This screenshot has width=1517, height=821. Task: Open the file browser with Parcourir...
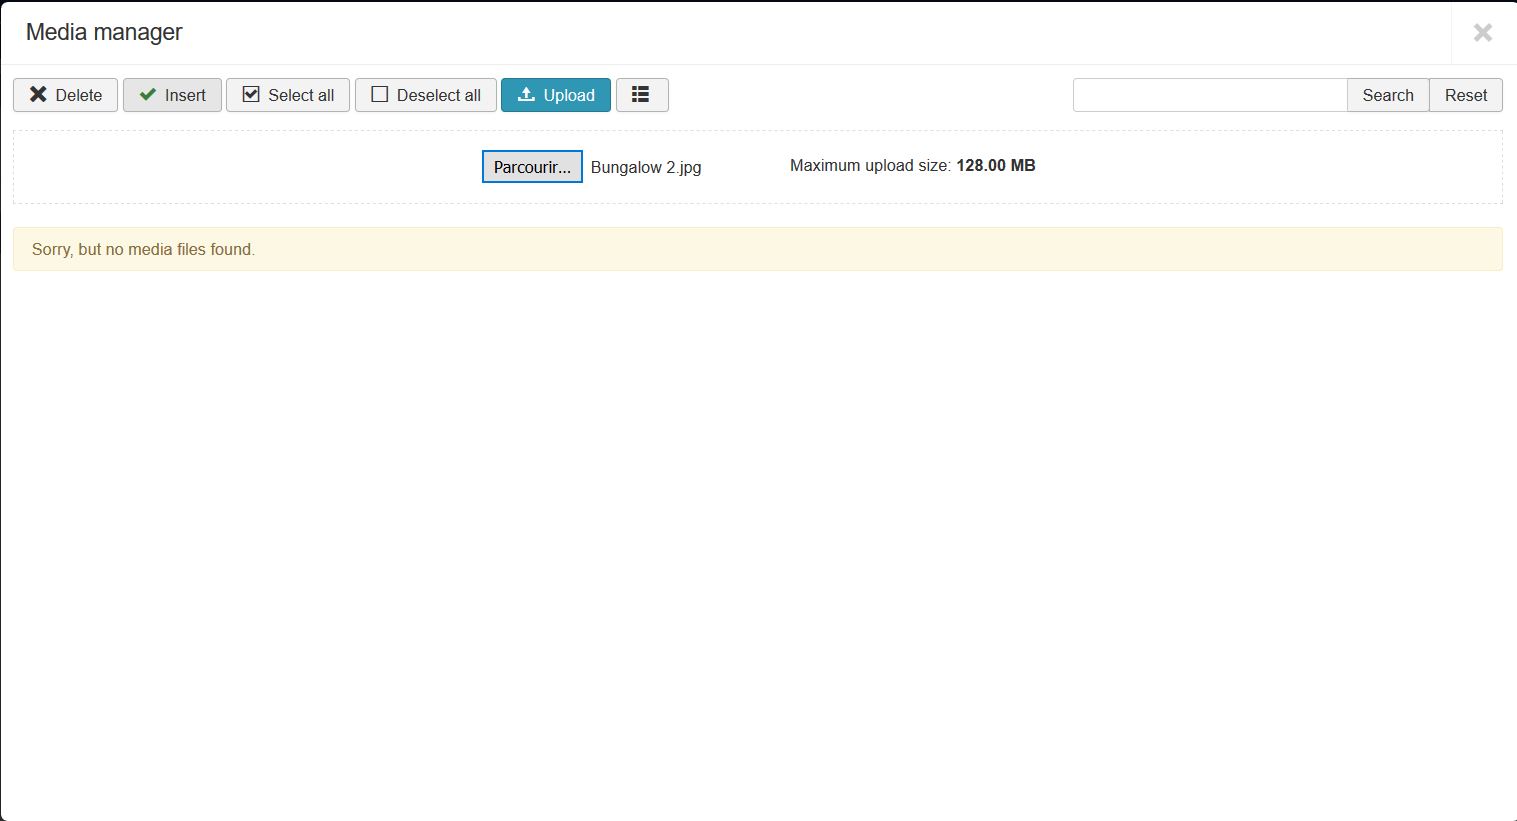click(x=532, y=167)
